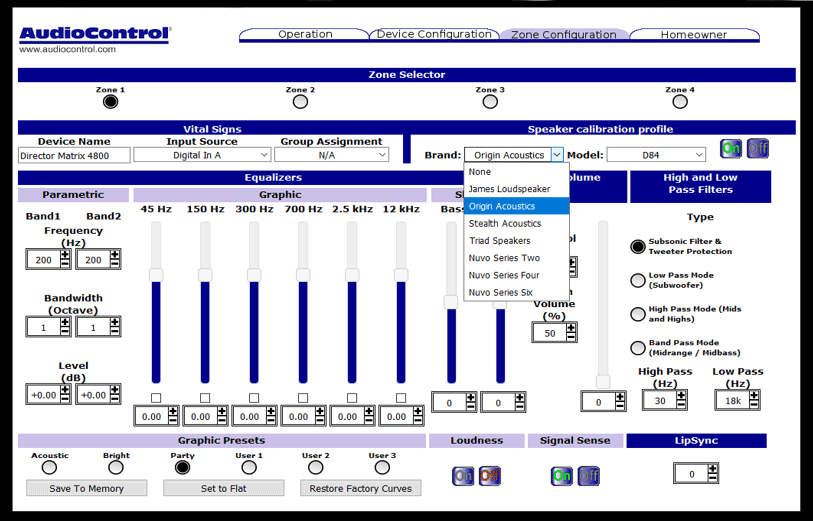The height and width of the screenshot is (521, 813).
Task: Decrease 150 Hz gain value with minus
Action: 222,421
